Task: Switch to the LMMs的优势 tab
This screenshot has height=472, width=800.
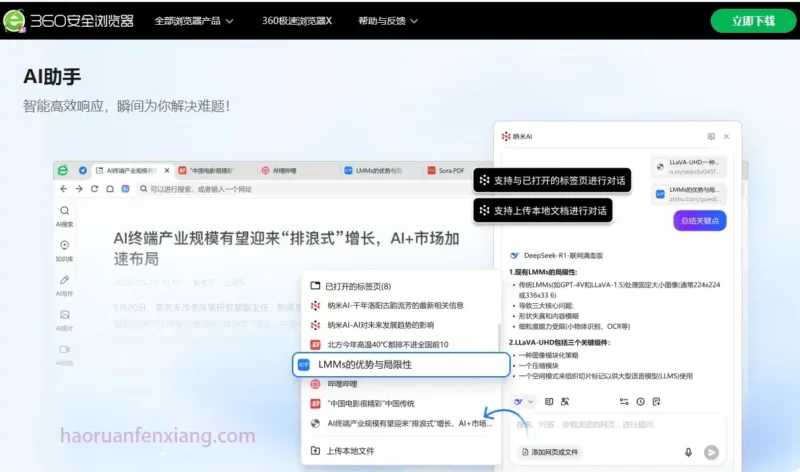Action: coord(373,170)
